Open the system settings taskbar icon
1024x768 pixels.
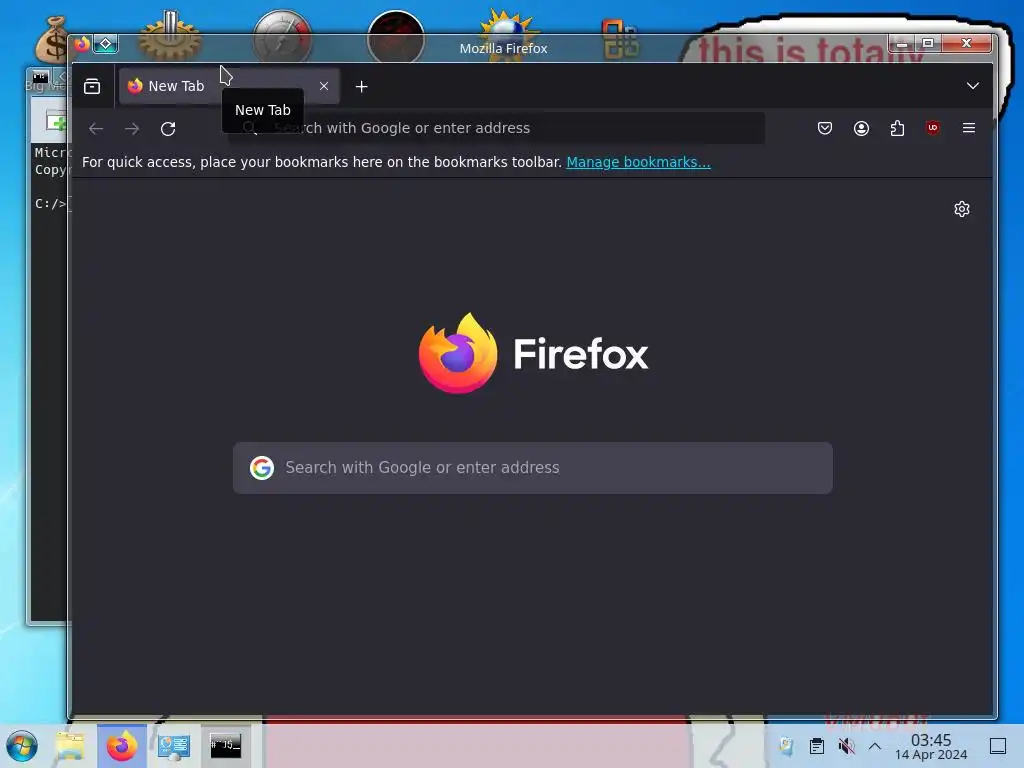(x=174, y=746)
